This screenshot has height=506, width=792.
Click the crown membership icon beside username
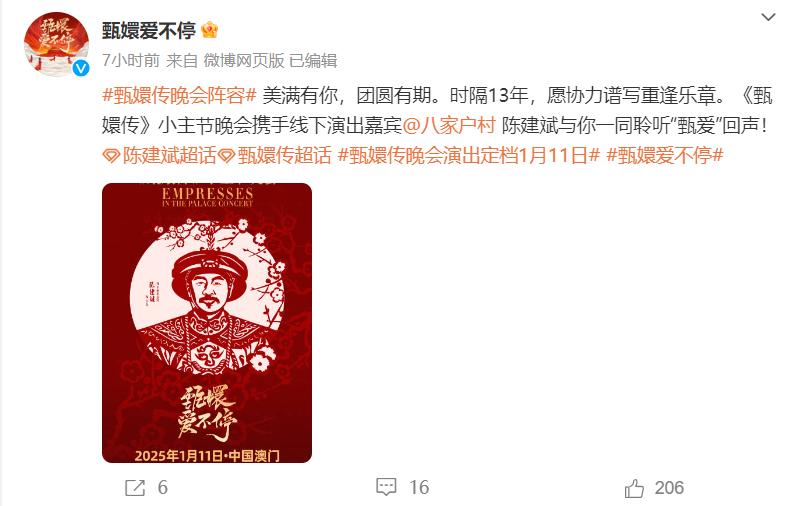[x=210, y=31]
